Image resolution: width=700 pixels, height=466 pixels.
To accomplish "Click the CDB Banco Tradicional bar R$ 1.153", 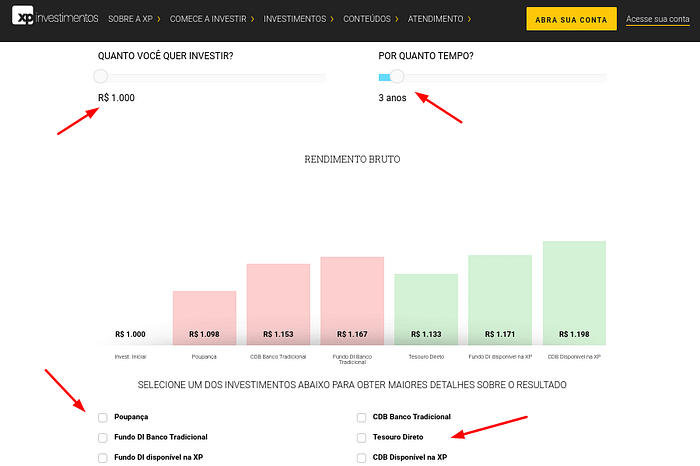I will [279, 304].
